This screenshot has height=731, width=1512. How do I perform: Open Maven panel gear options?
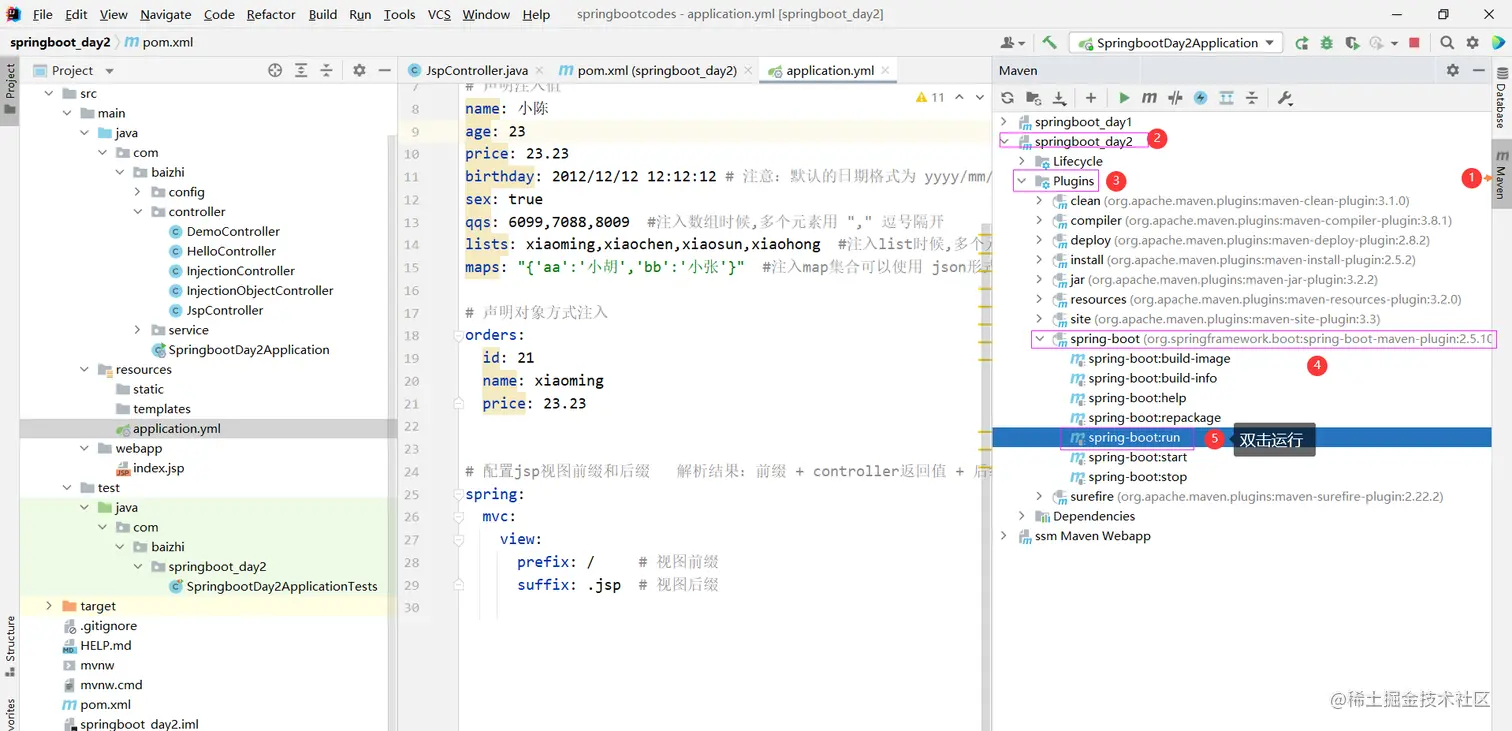pyautogui.click(x=1453, y=70)
